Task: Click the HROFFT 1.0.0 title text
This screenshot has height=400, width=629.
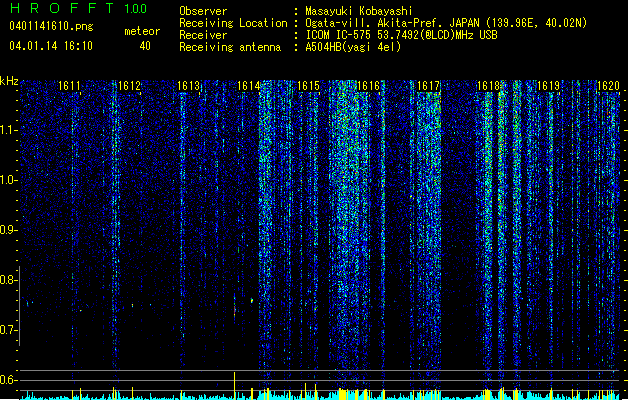Action: (x=78, y=8)
